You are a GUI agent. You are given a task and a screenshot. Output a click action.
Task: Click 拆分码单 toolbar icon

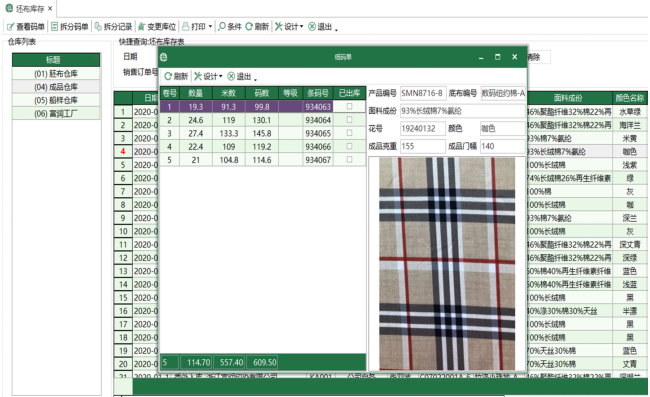coord(55,27)
